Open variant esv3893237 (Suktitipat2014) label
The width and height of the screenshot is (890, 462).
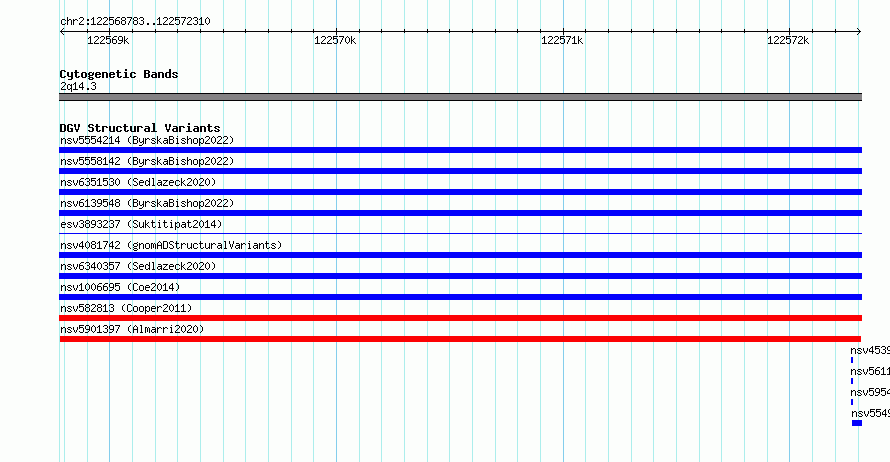(141, 224)
